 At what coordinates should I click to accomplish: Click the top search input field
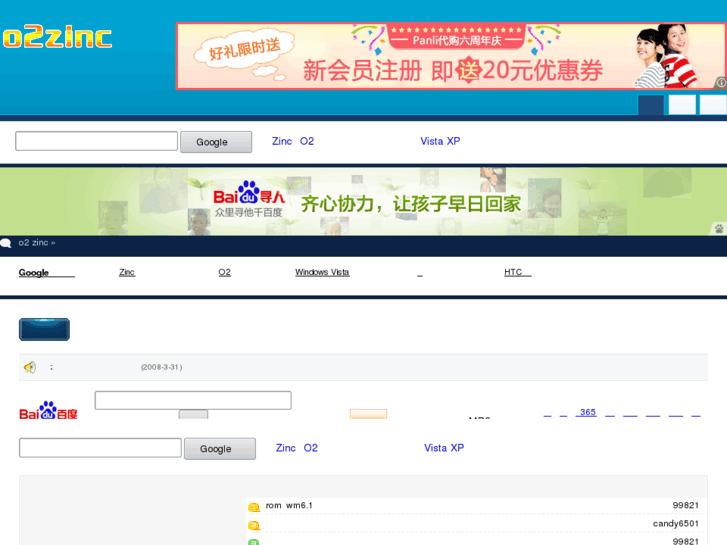pyautogui.click(x=96, y=141)
